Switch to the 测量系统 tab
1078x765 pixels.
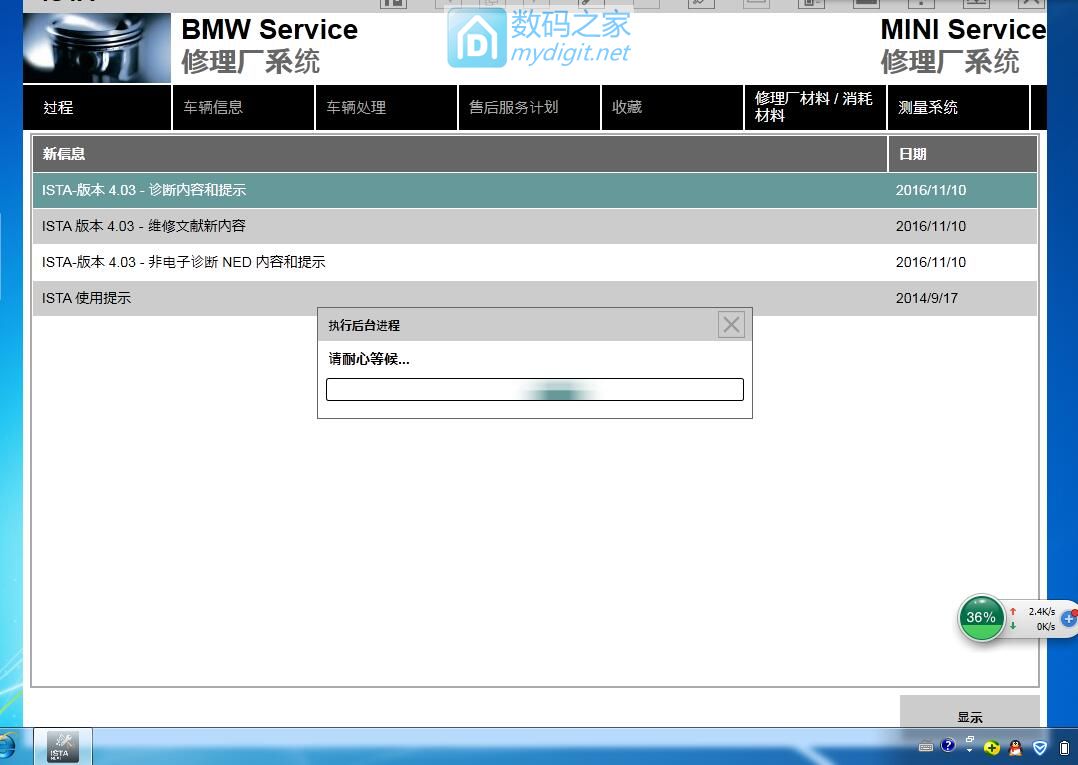click(x=957, y=108)
